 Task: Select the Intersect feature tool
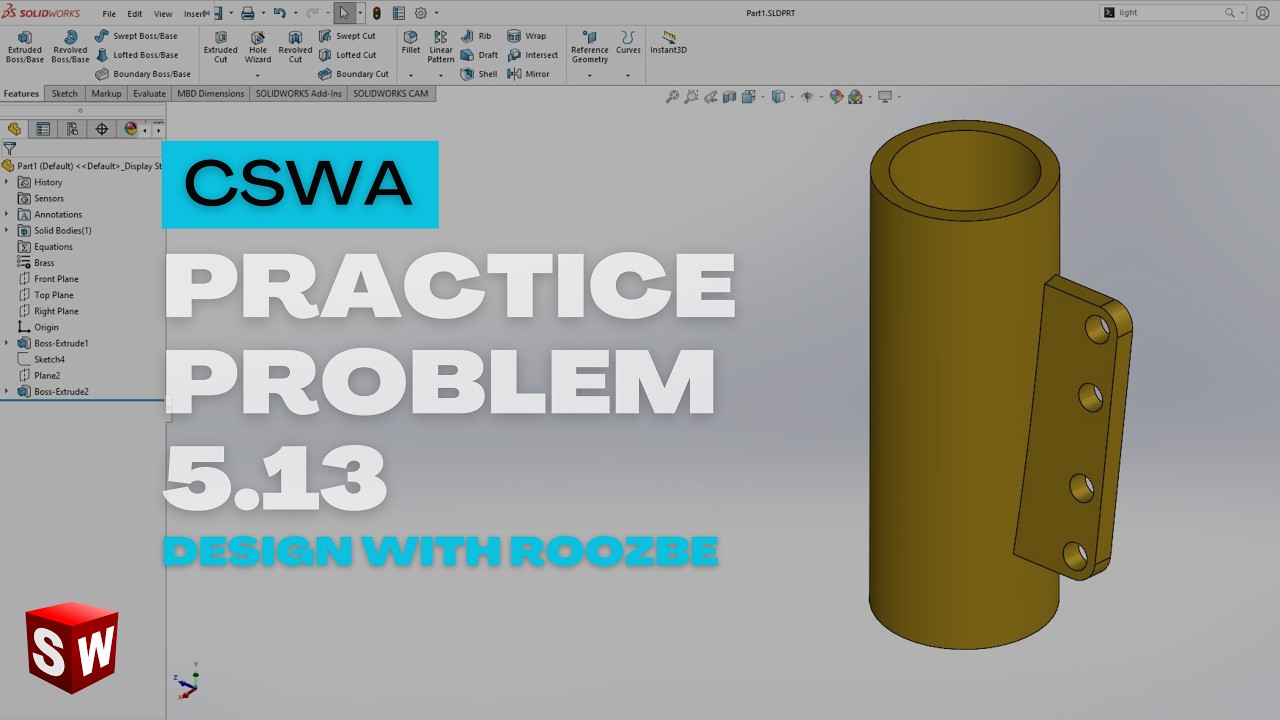(533, 55)
